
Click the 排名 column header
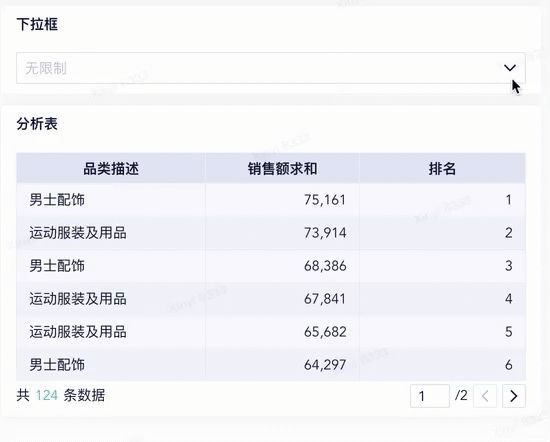tap(442, 168)
